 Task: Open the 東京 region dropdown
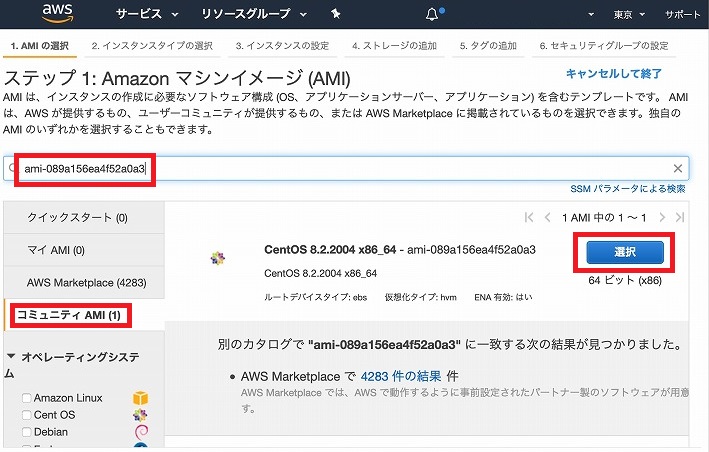click(x=629, y=14)
